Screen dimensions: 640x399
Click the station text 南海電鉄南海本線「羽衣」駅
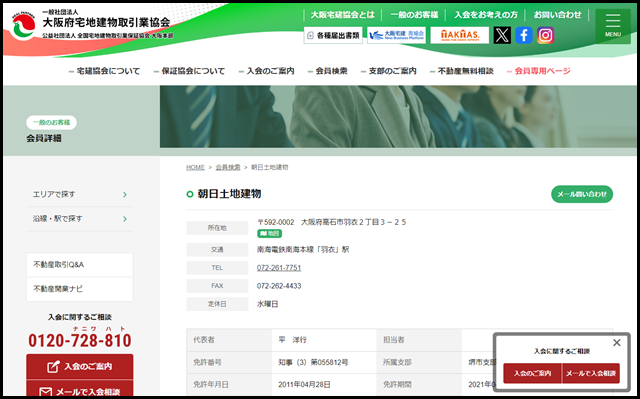tap(303, 250)
